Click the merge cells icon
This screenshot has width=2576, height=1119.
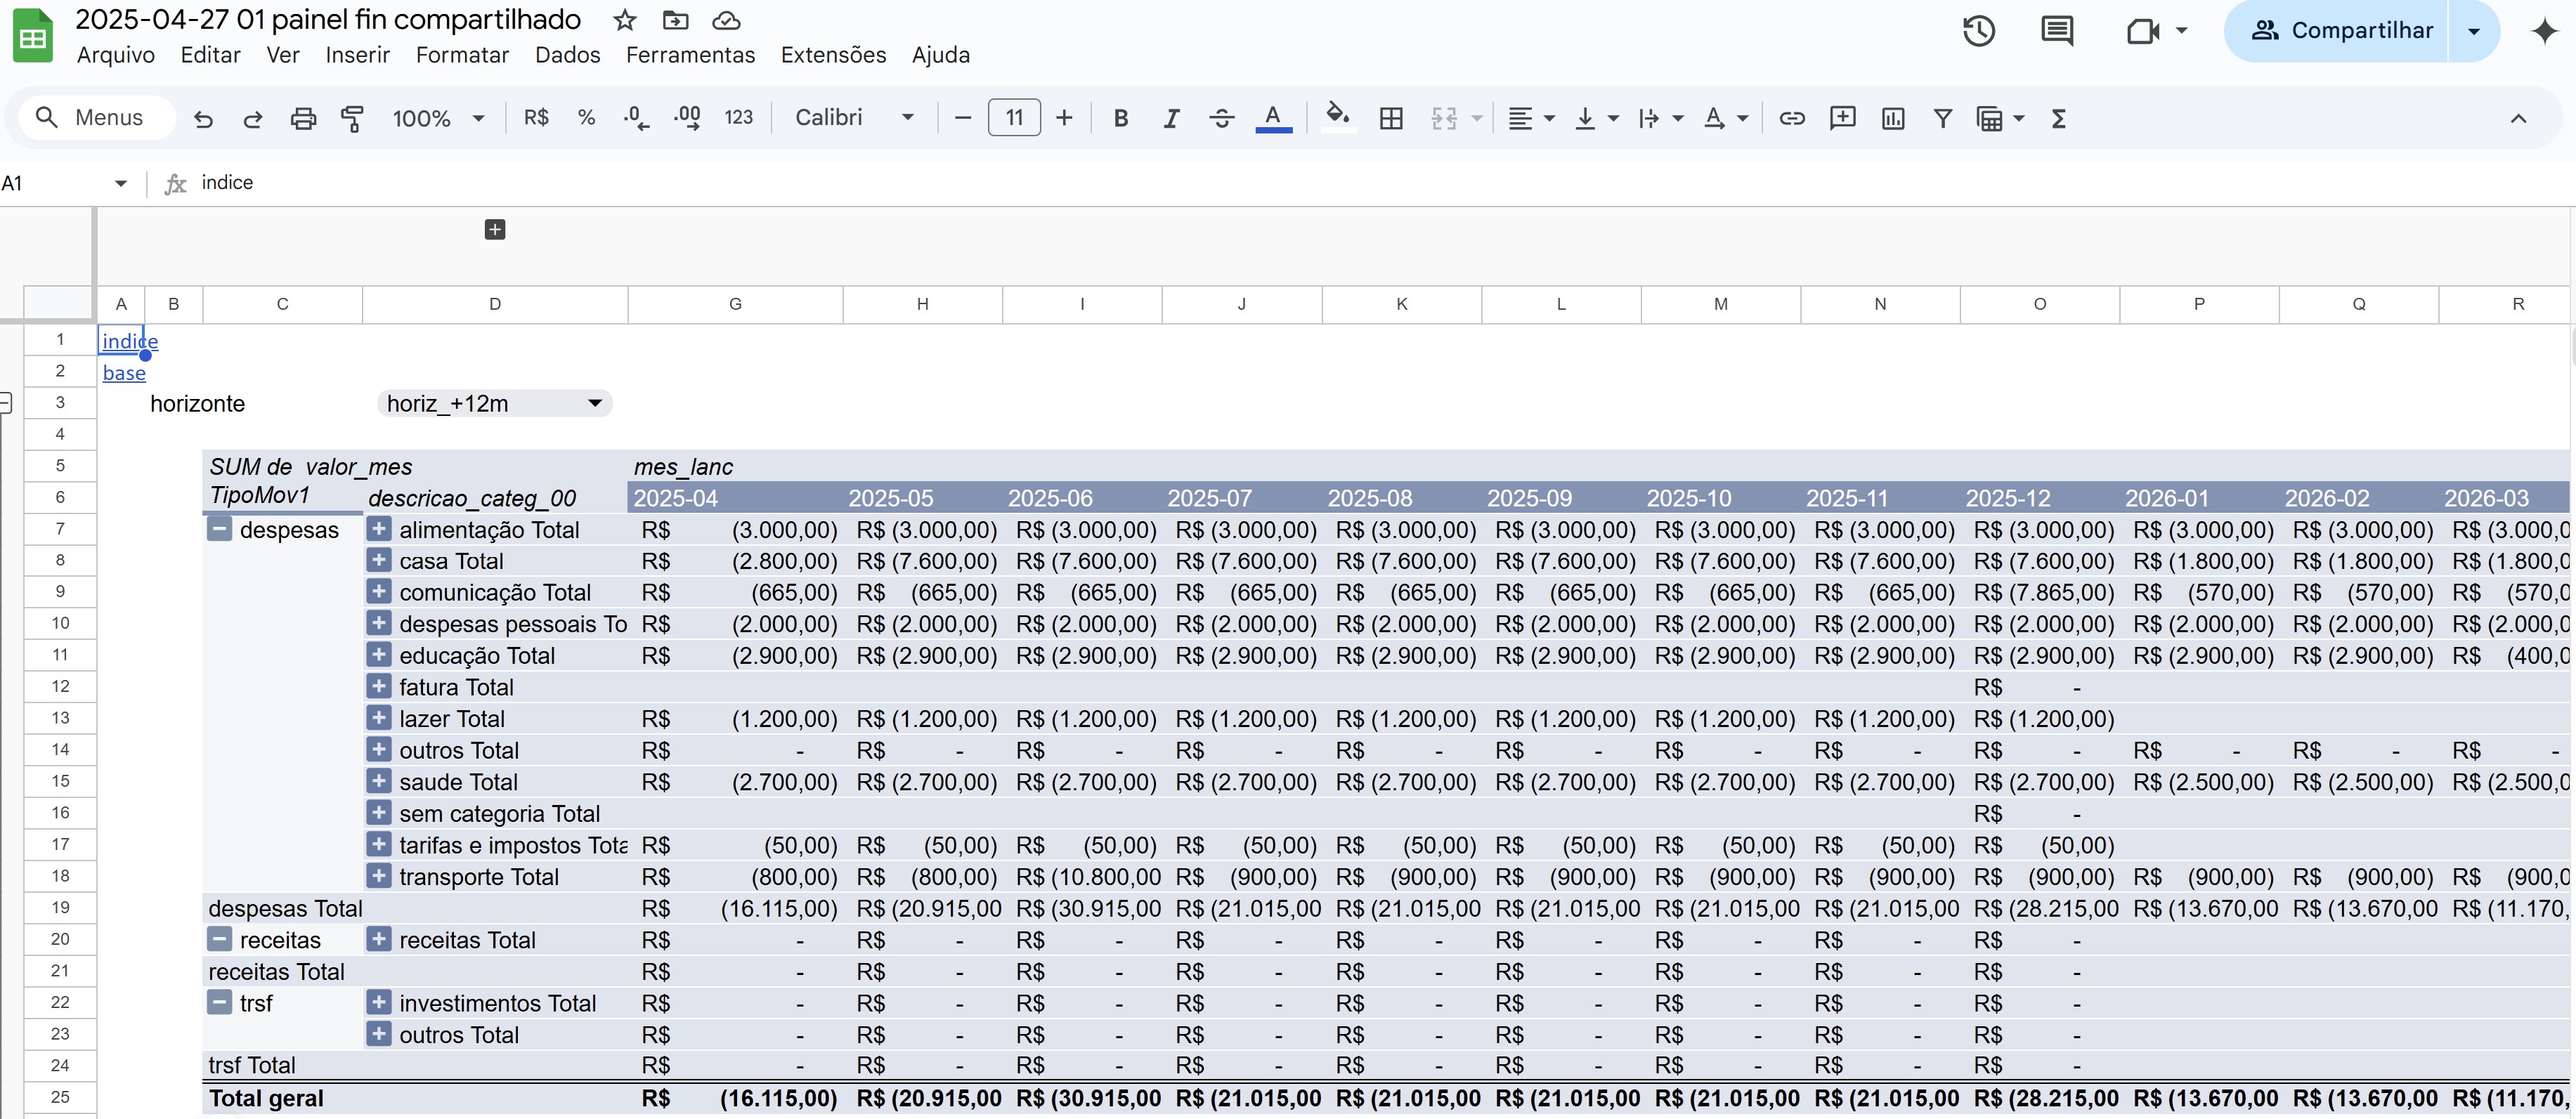1444,118
